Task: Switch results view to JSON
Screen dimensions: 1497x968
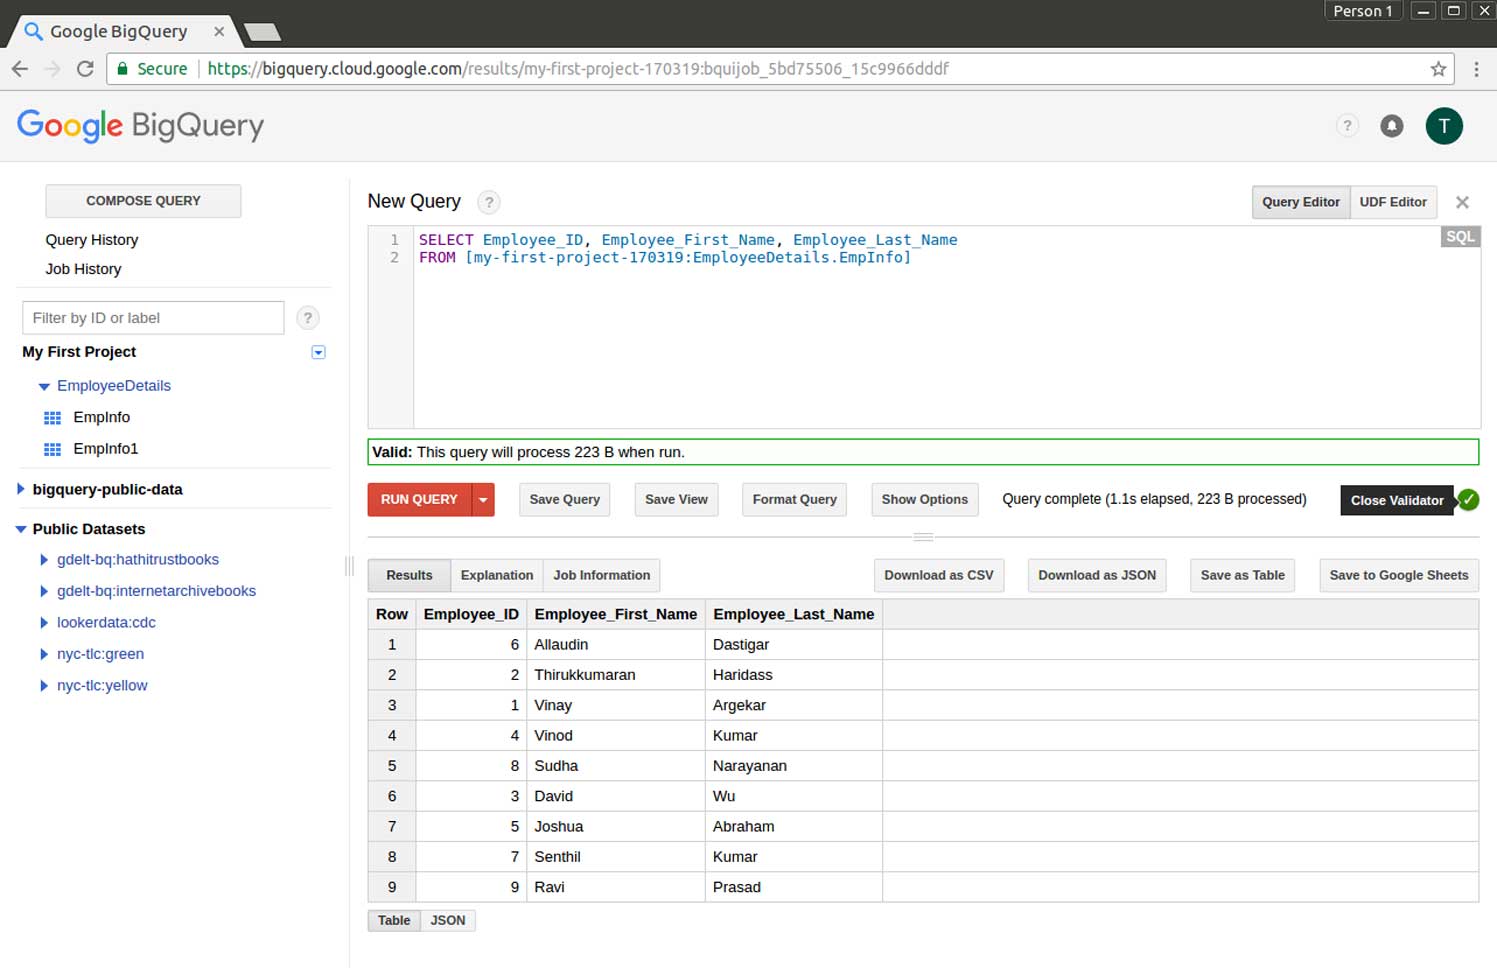Action: point(448,920)
